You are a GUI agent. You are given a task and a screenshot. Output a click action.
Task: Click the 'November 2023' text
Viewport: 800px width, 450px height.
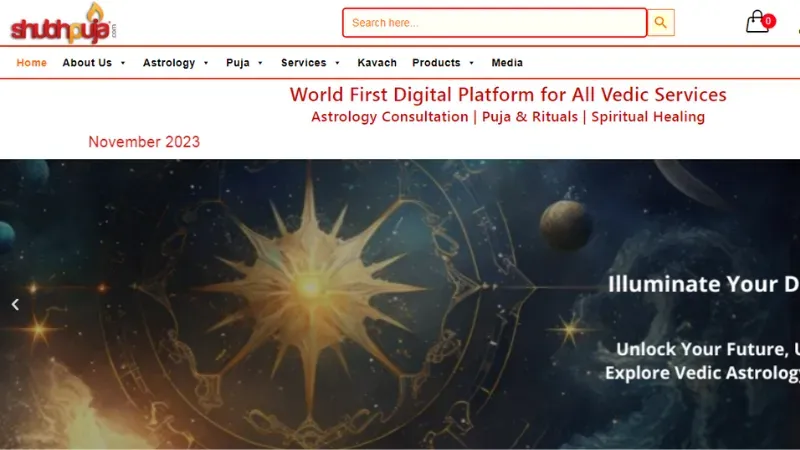[144, 142]
